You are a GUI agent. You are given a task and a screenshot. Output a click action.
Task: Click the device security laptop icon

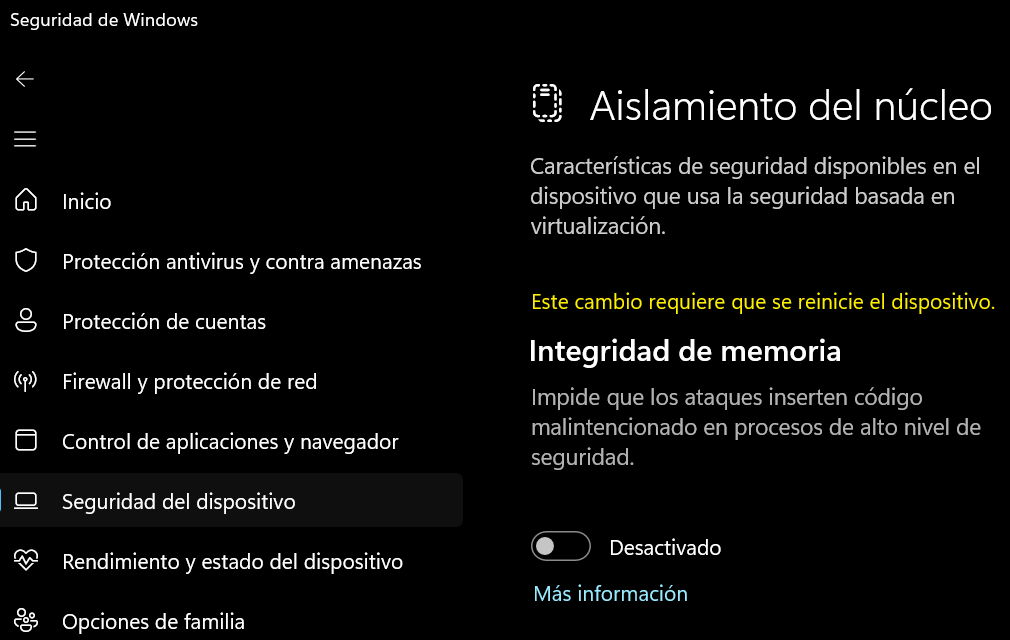click(x=26, y=501)
